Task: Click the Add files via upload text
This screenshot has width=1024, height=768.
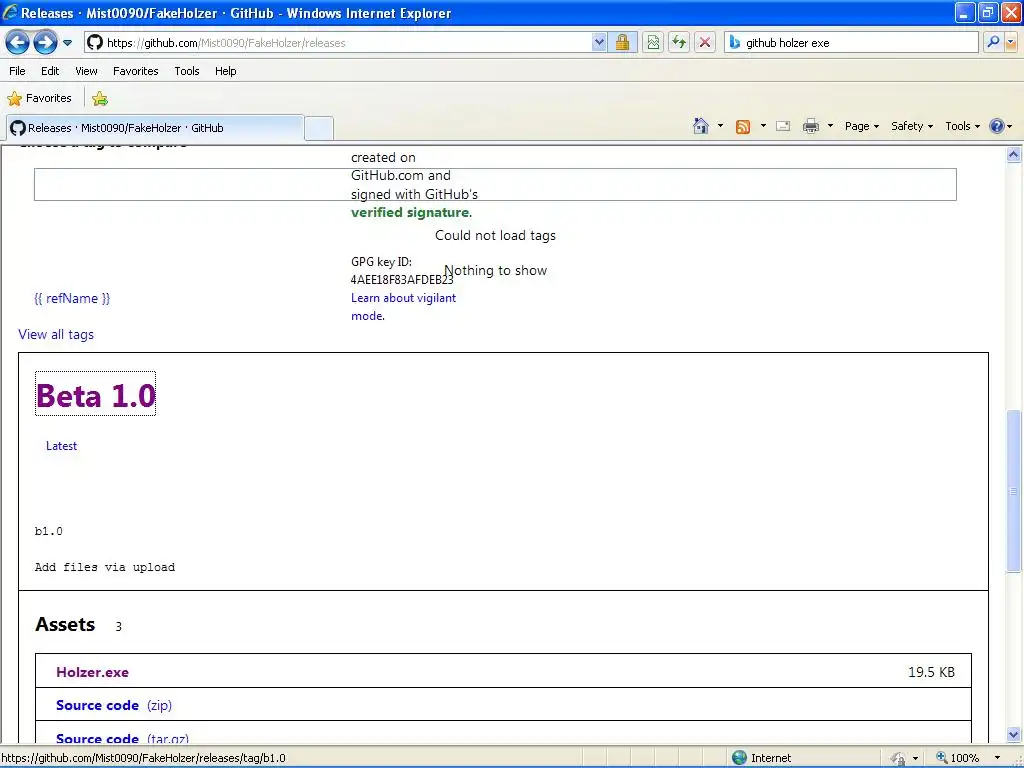Action: (x=104, y=567)
